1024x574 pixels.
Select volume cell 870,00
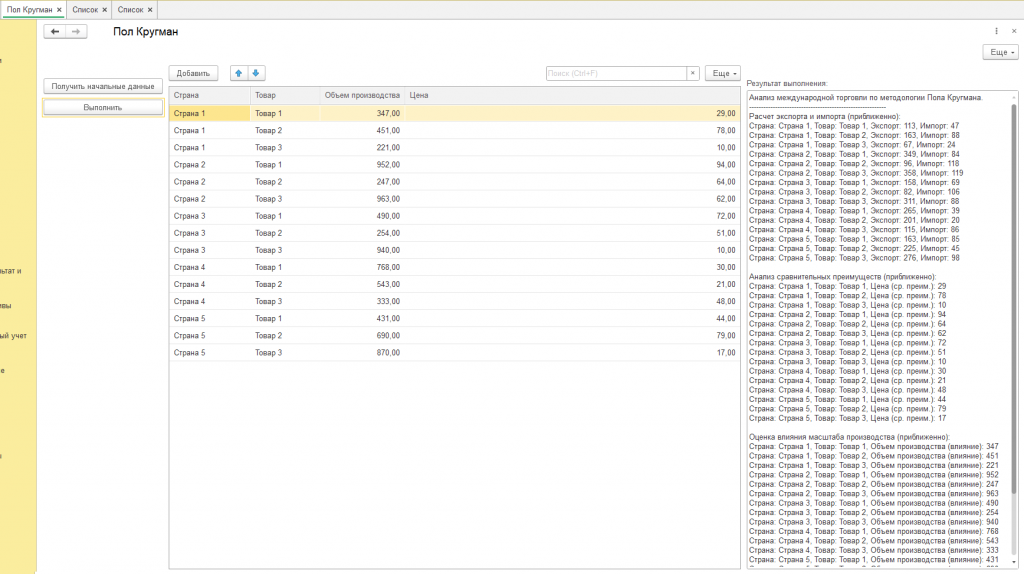(x=362, y=353)
